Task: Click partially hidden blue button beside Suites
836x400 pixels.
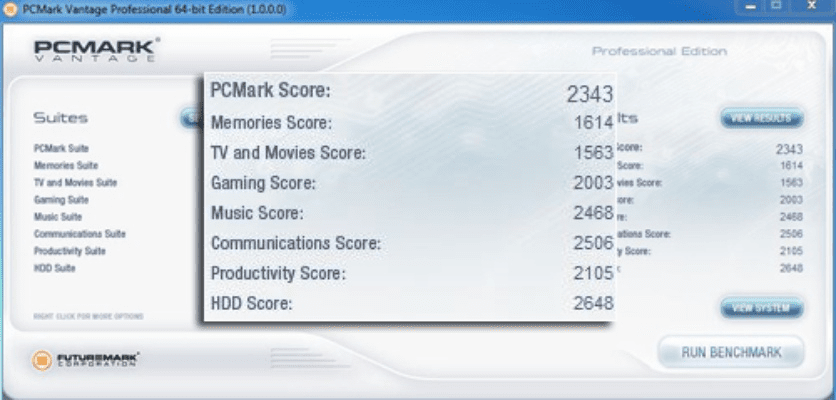Action: point(191,118)
